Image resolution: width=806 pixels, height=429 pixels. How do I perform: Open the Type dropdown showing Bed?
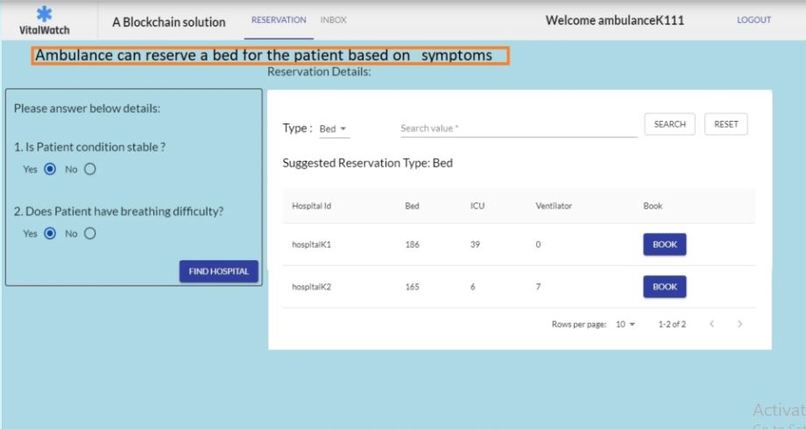click(334, 129)
